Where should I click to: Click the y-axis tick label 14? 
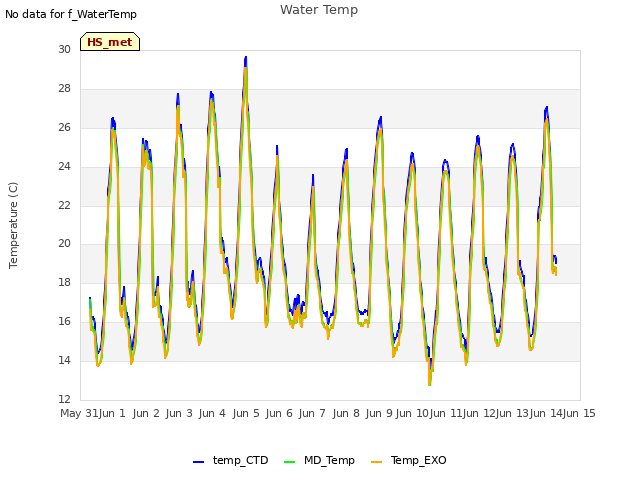[x=64, y=360]
